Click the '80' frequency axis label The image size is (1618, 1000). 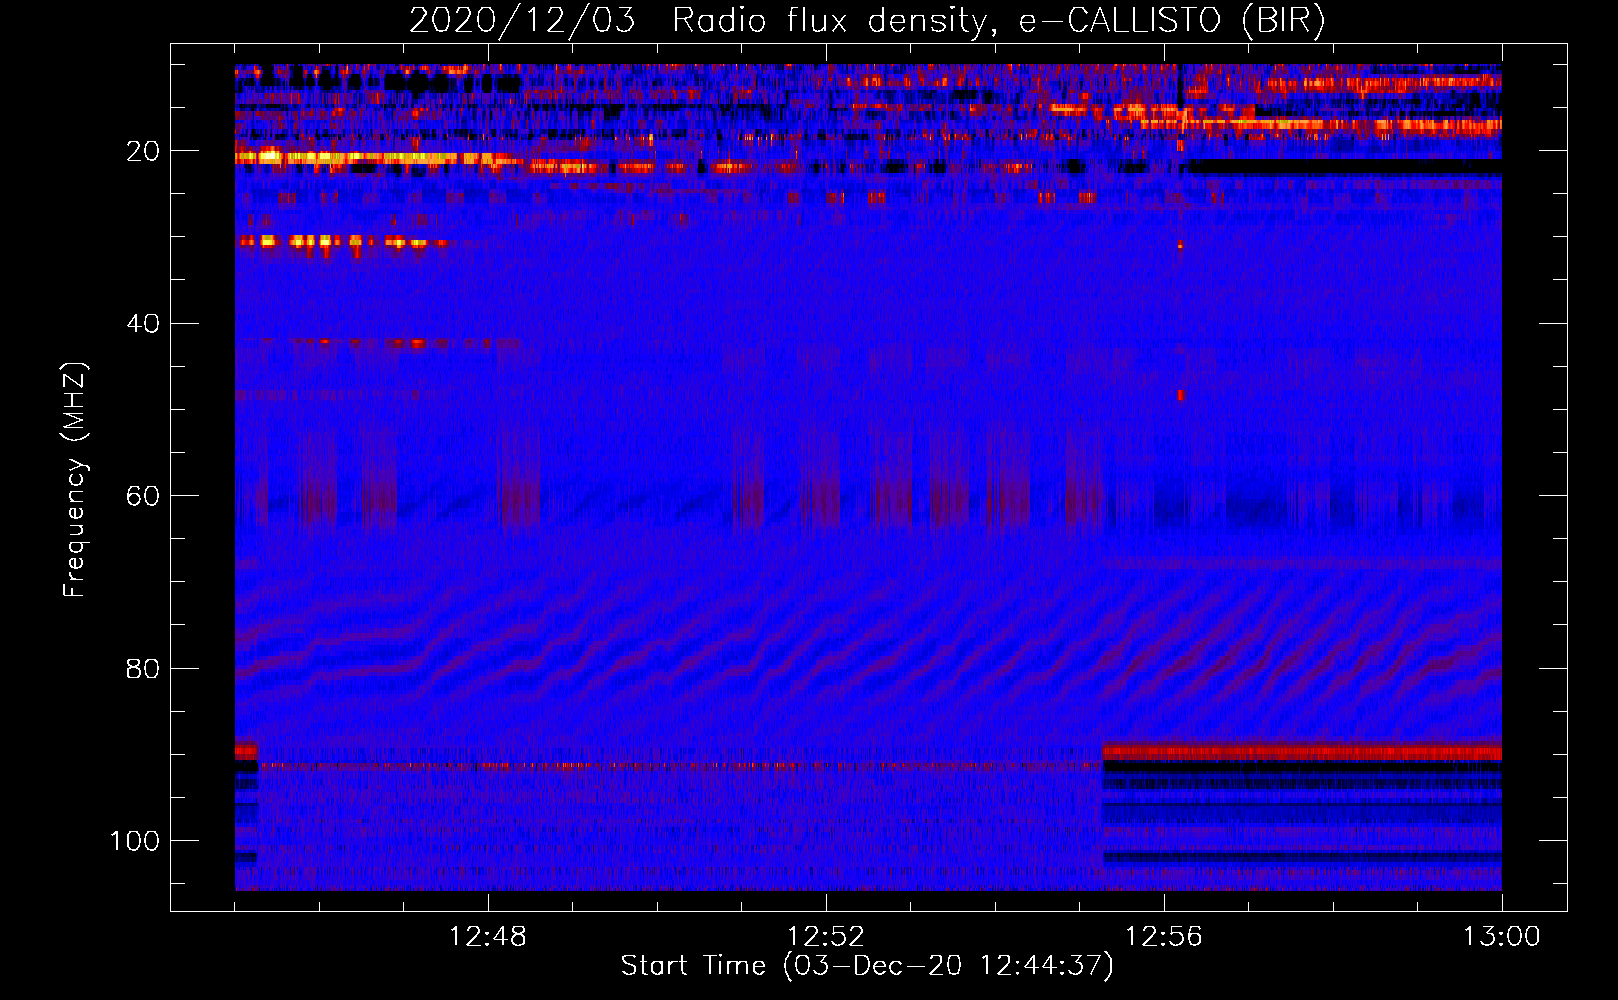tap(144, 668)
